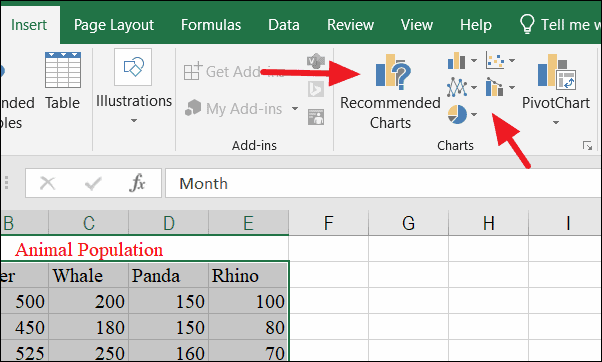The image size is (602, 362).
Task: Select column I header
Action: (x=566, y=223)
